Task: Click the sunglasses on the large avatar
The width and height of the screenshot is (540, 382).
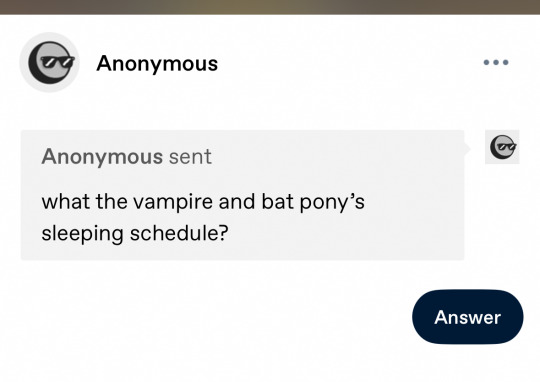Action: 58,62
